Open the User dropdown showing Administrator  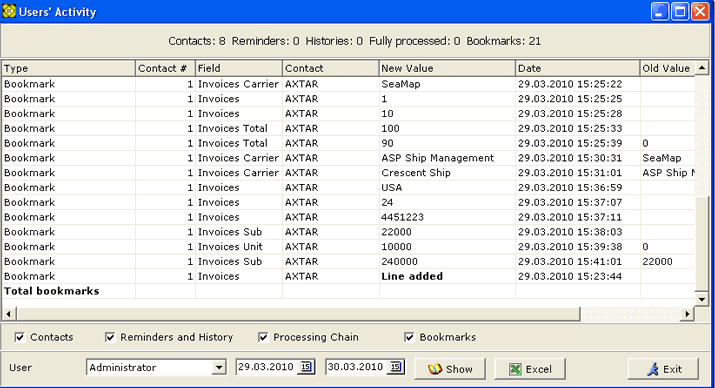tap(219, 367)
